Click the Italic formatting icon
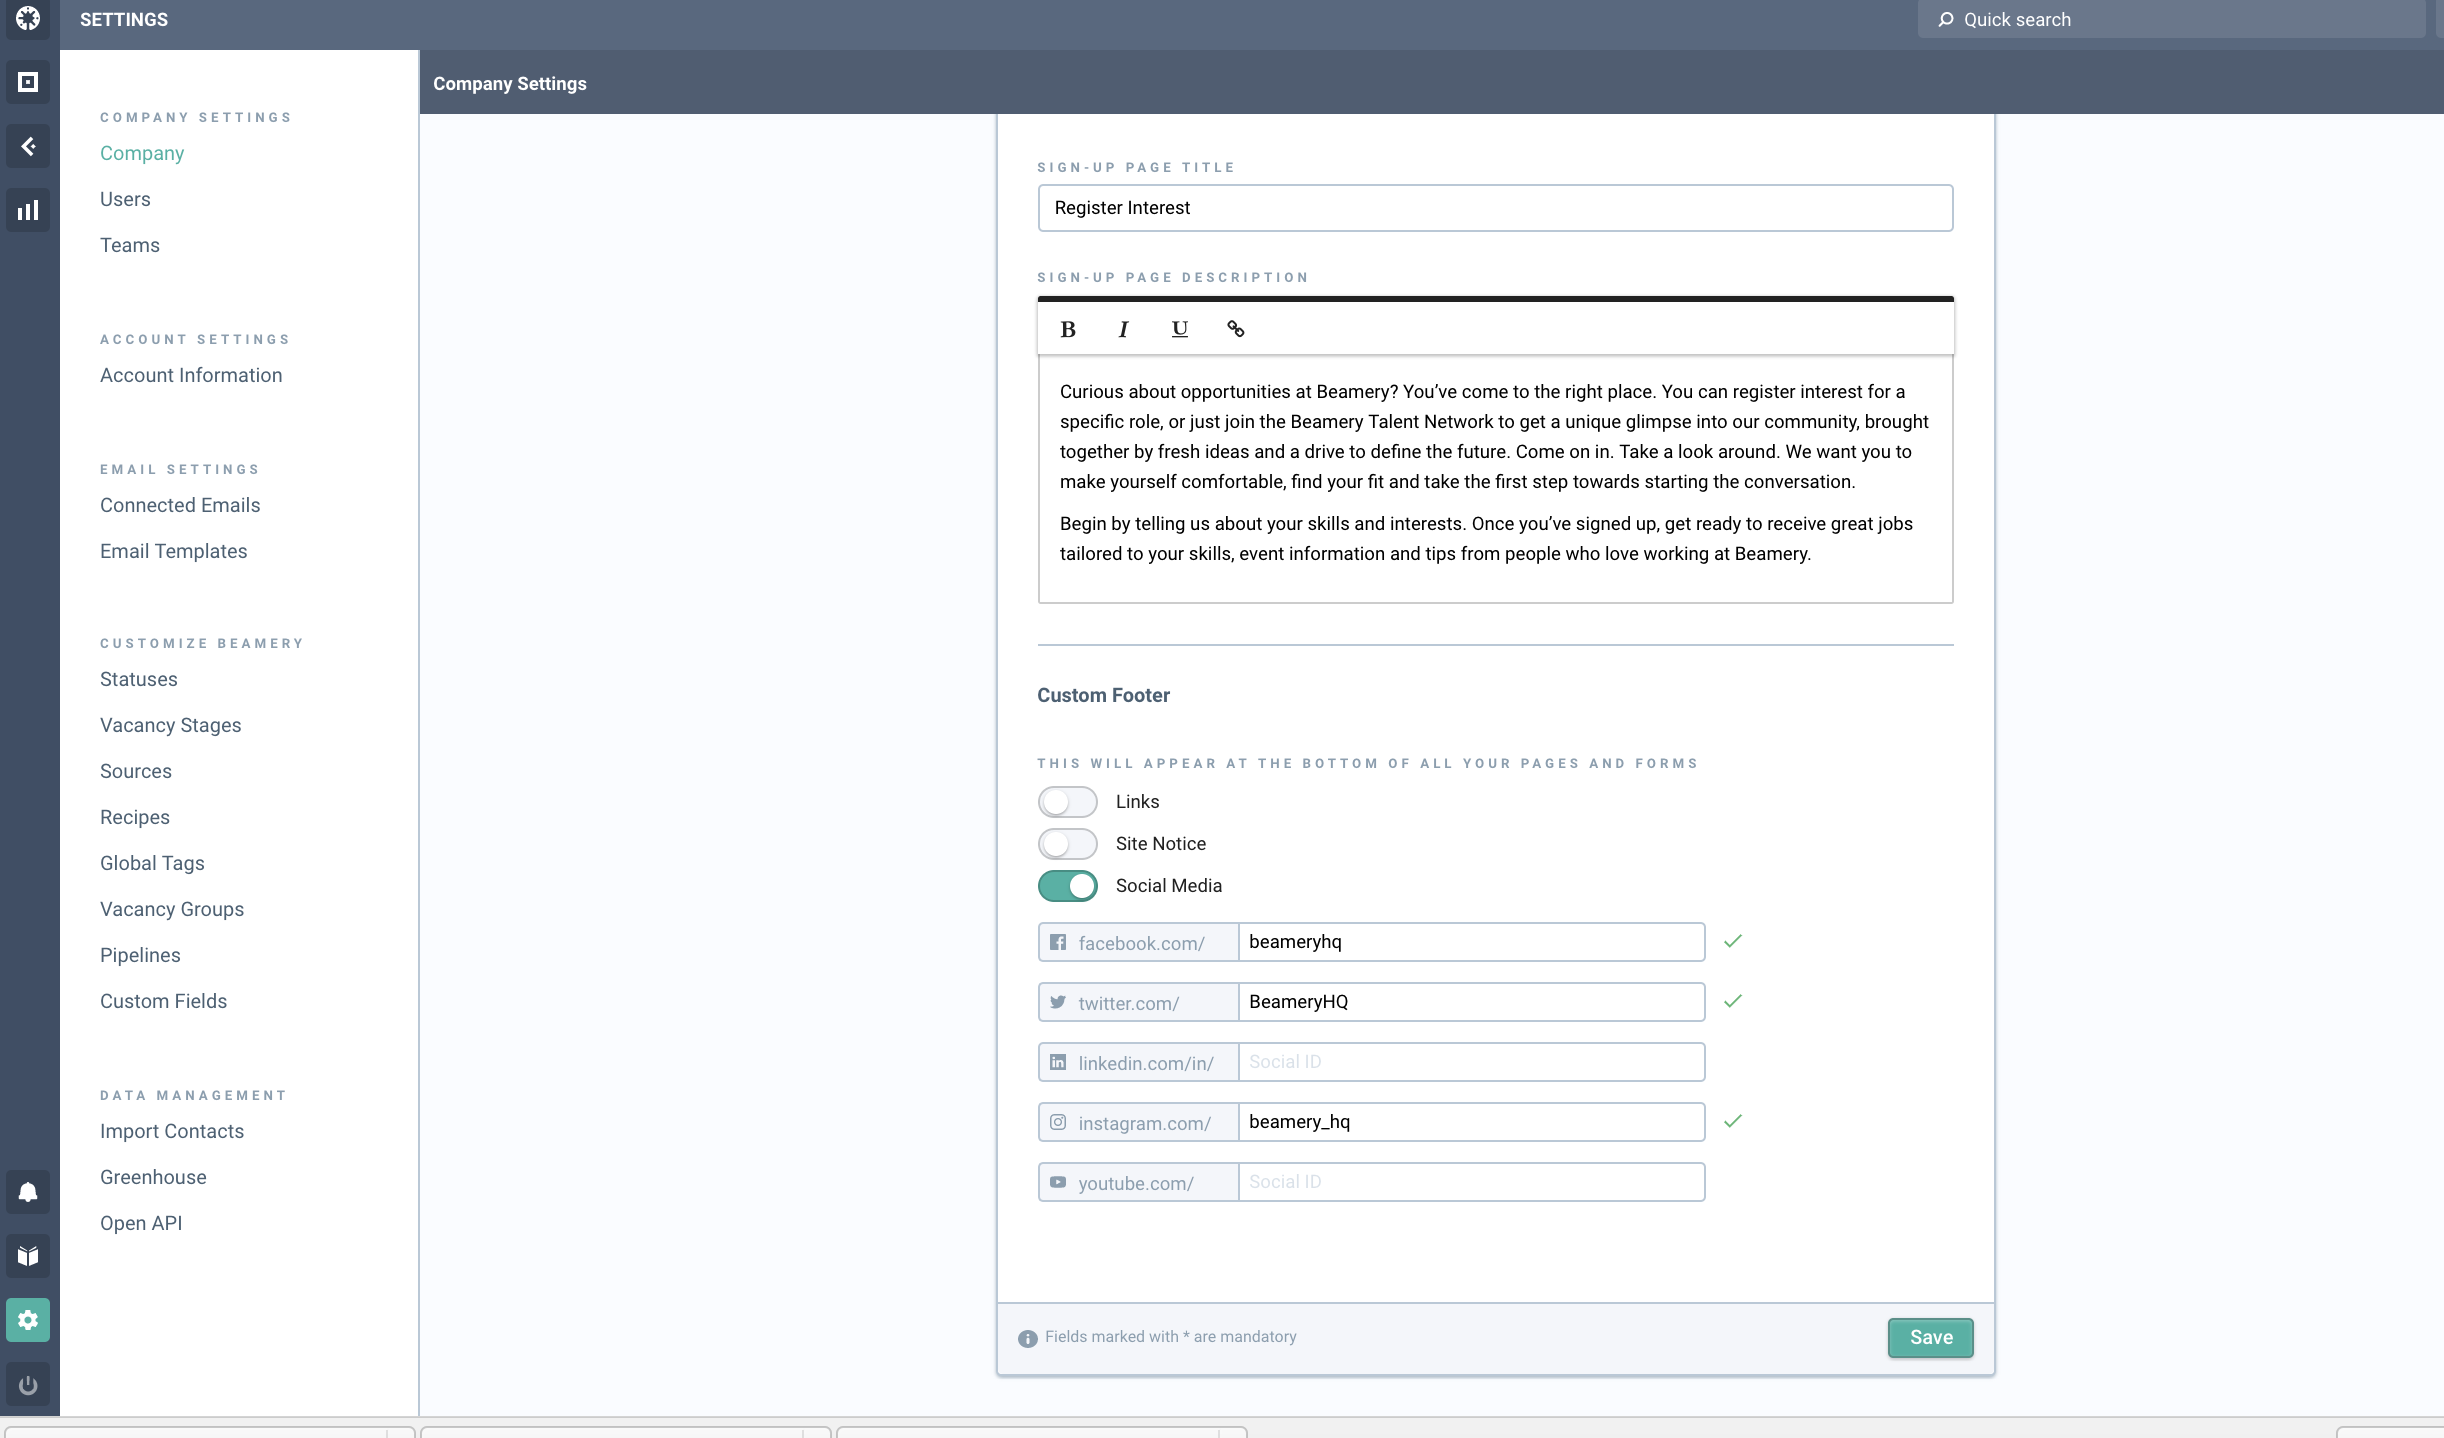 pyautogui.click(x=1121, y=329)
